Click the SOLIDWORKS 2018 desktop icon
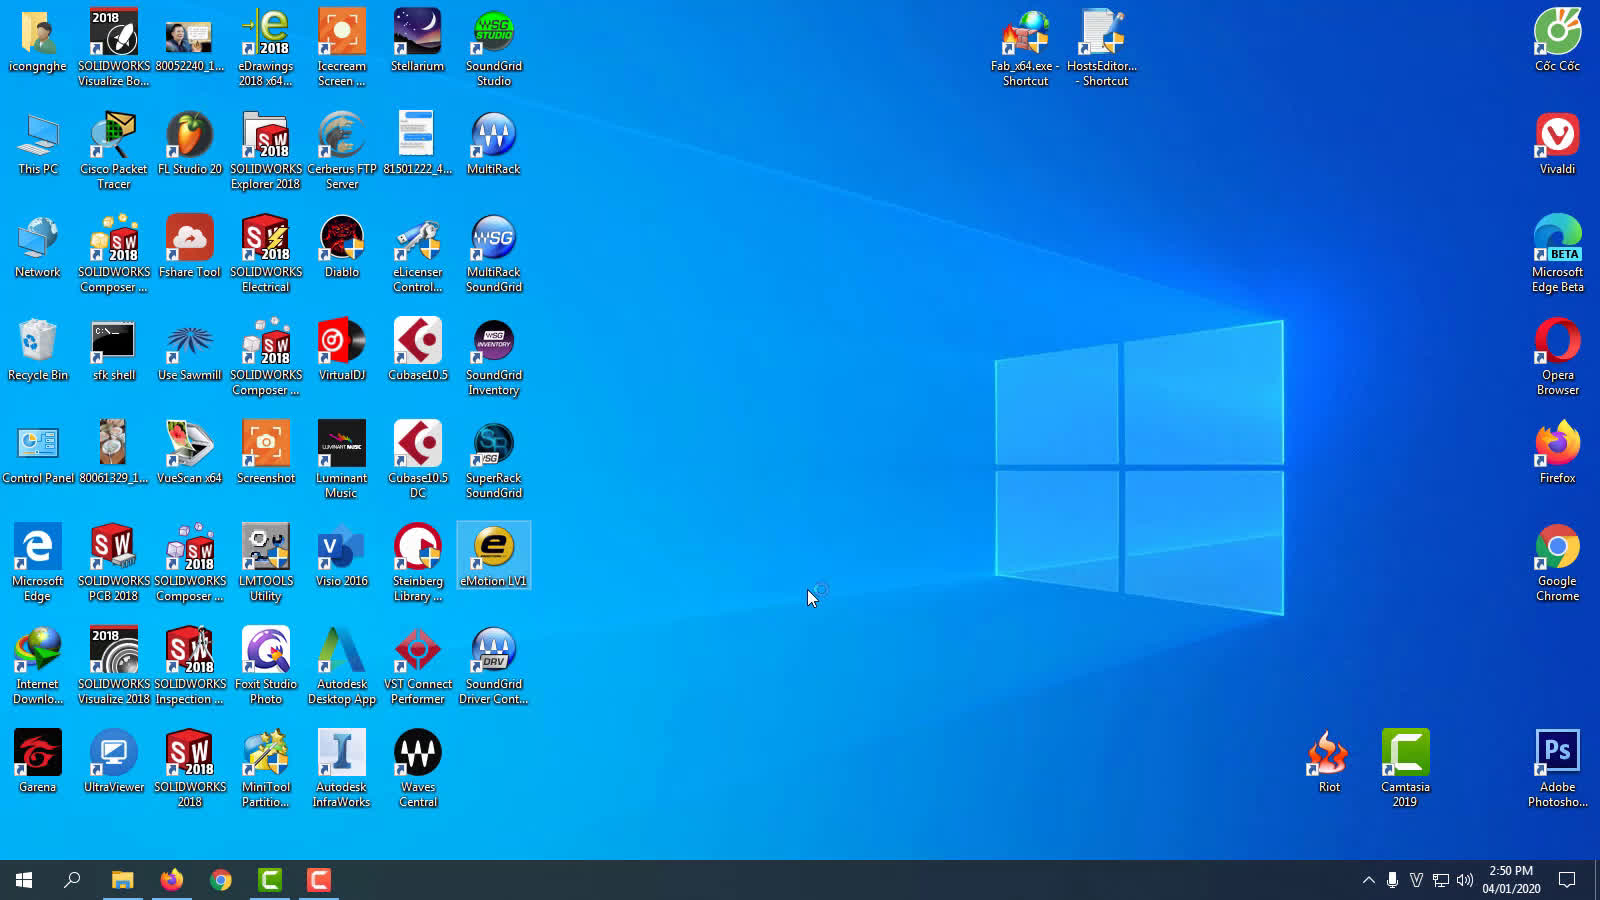This screenshot has height=900, width=1600. [x=190, y=769]
